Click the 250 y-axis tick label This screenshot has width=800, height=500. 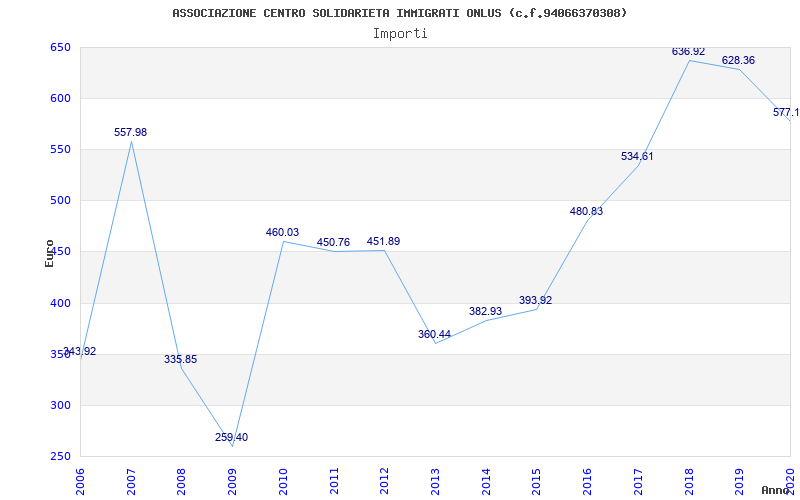pos(60,457)
